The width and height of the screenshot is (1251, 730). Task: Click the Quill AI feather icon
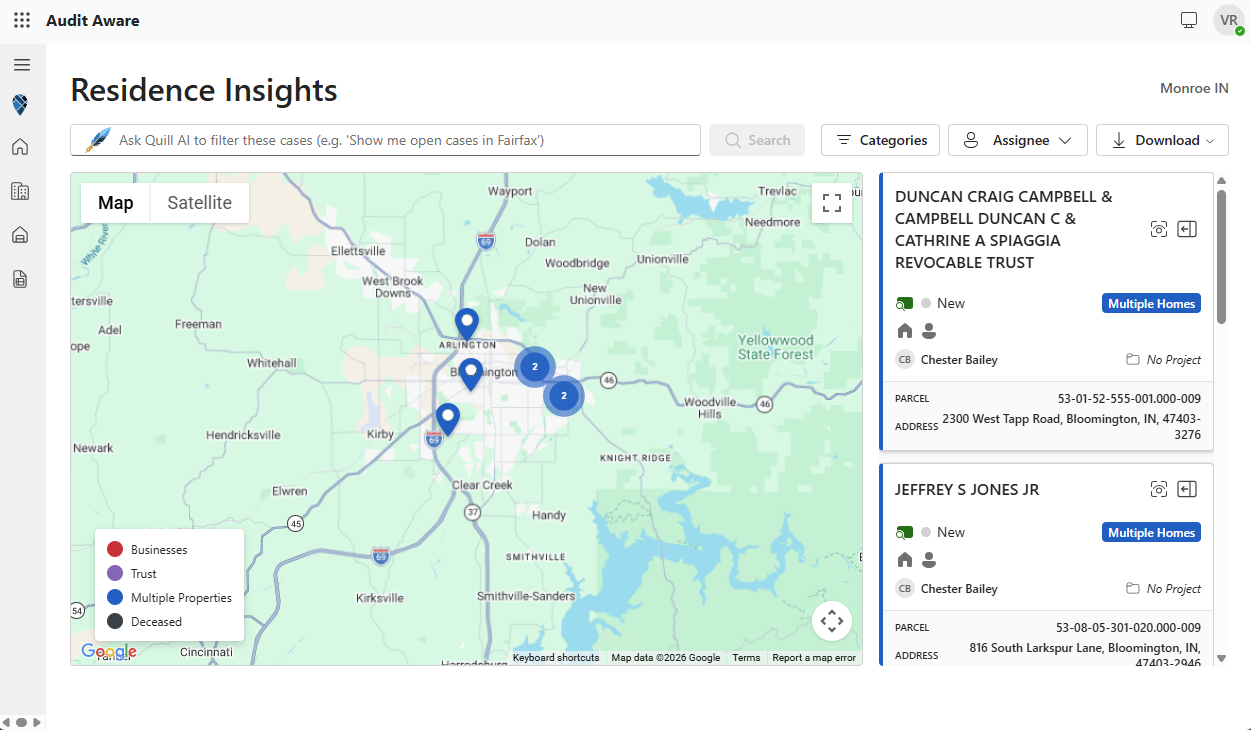pyautogui.click(x=97, y=140)
